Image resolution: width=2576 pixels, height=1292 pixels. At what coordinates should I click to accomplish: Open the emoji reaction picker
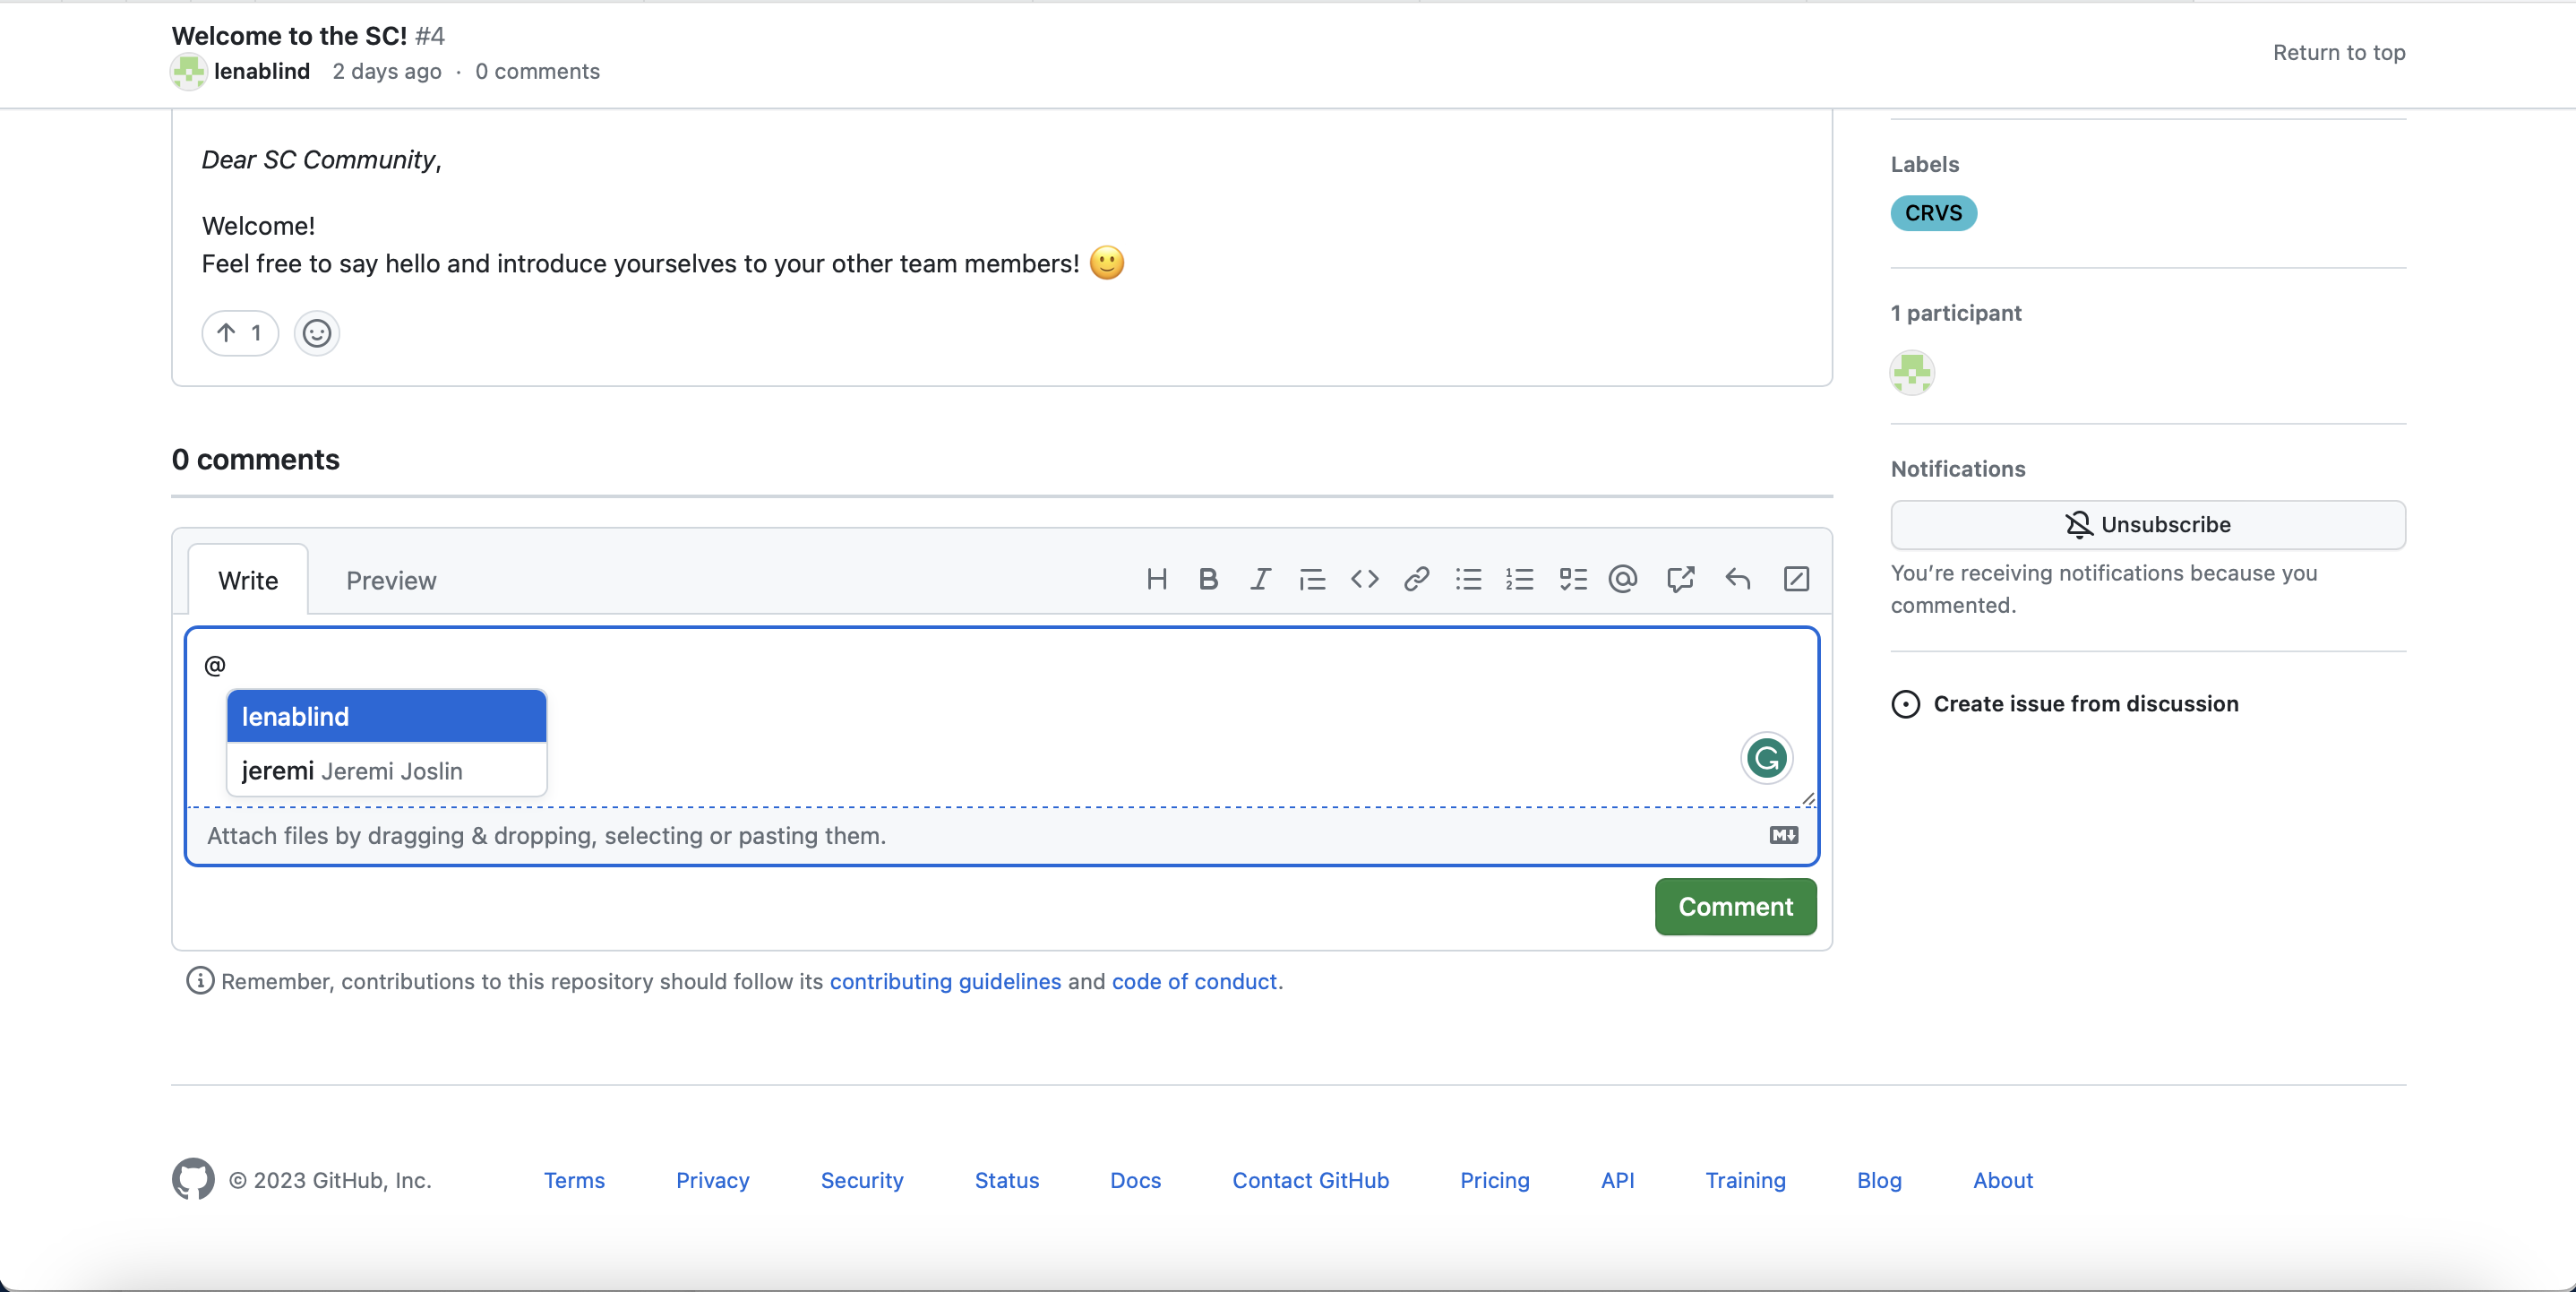[x=316, y=333]
